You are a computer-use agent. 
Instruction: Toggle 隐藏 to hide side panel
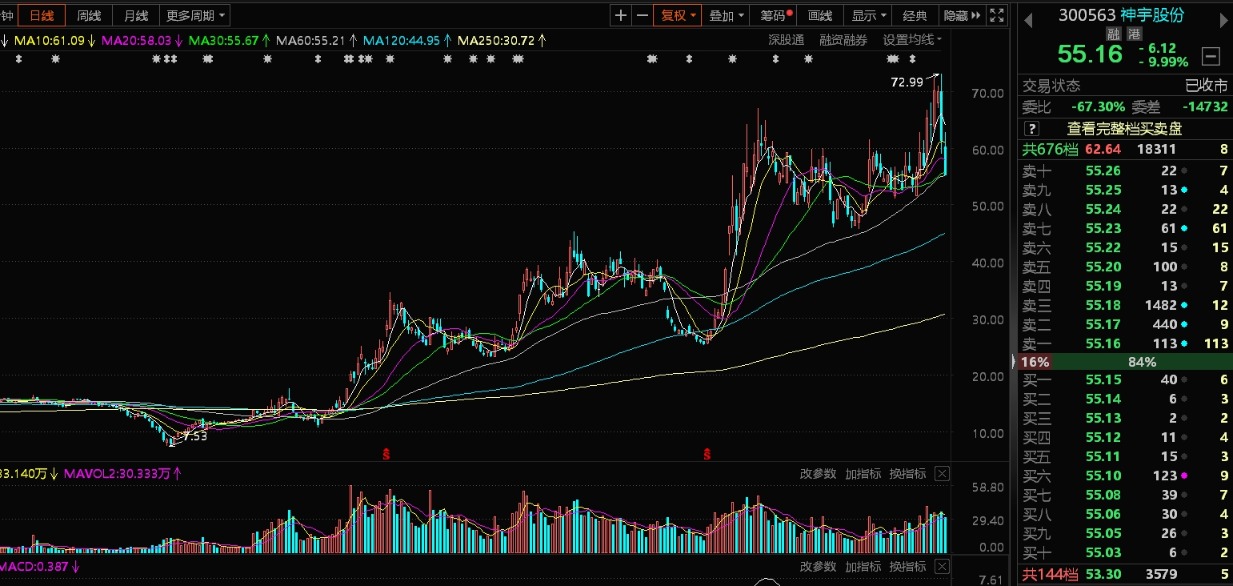tap(960, 15)
